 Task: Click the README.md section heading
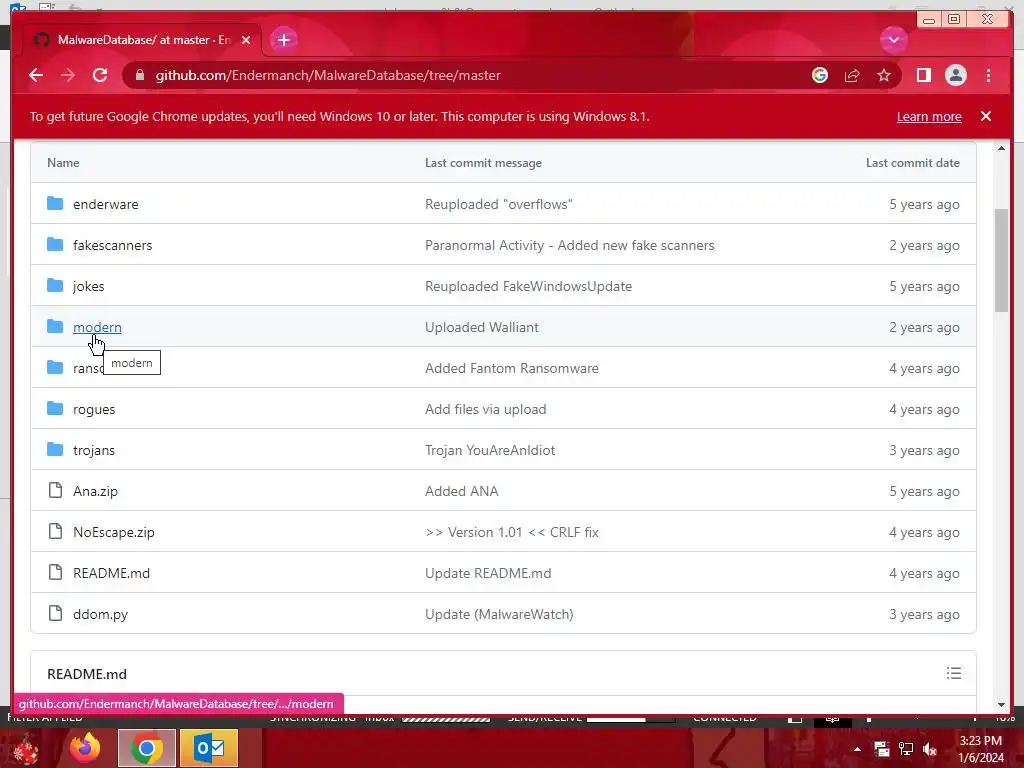87,674
